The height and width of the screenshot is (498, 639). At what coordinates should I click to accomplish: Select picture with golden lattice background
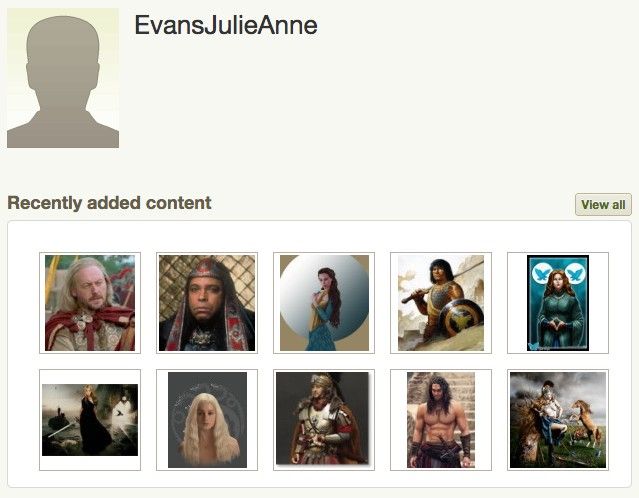207,303
